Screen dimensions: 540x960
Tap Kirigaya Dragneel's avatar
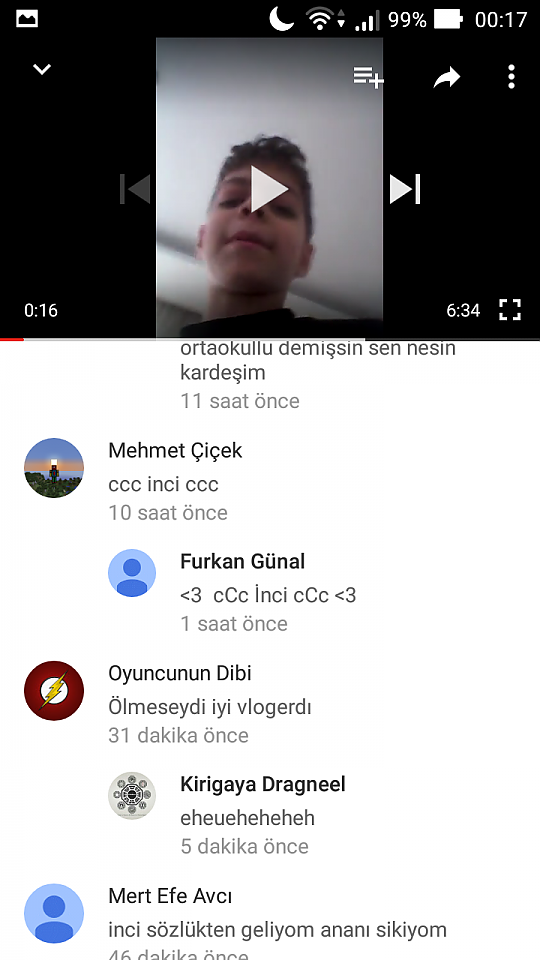point(132,795)
